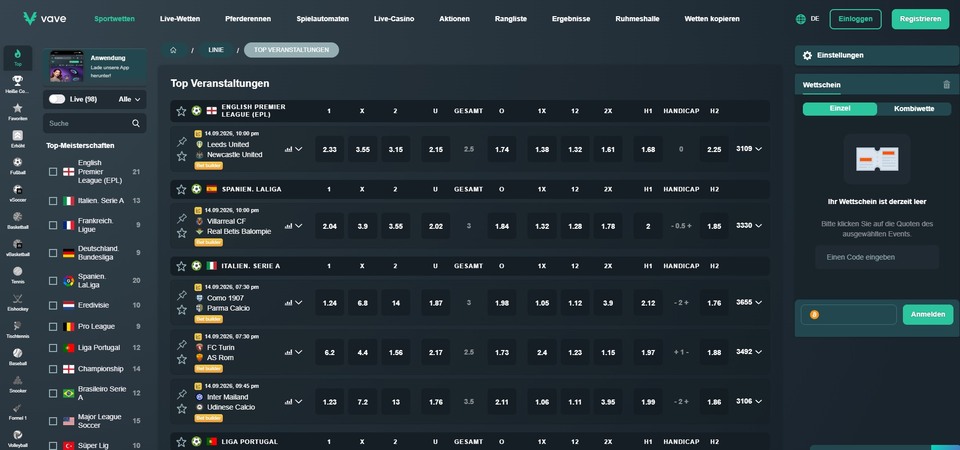Check Frankreich. Ligue checkbox
The width and height of the screenshot is (960, 450).
pos(53,225)
